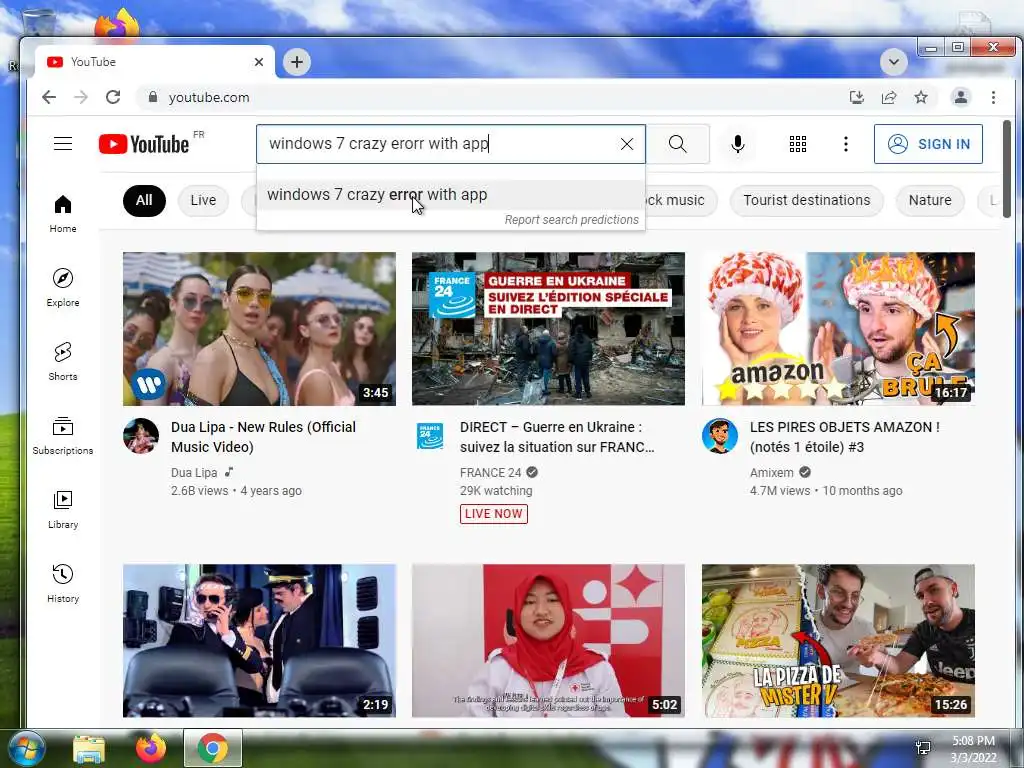1024x768 pixels.
Task: Bookmark this page with the star
Action: 921,97
